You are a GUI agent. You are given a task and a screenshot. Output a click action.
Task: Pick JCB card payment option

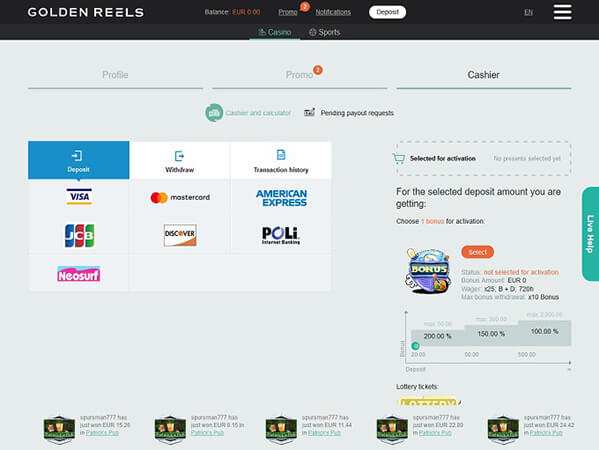coord(79,236)
